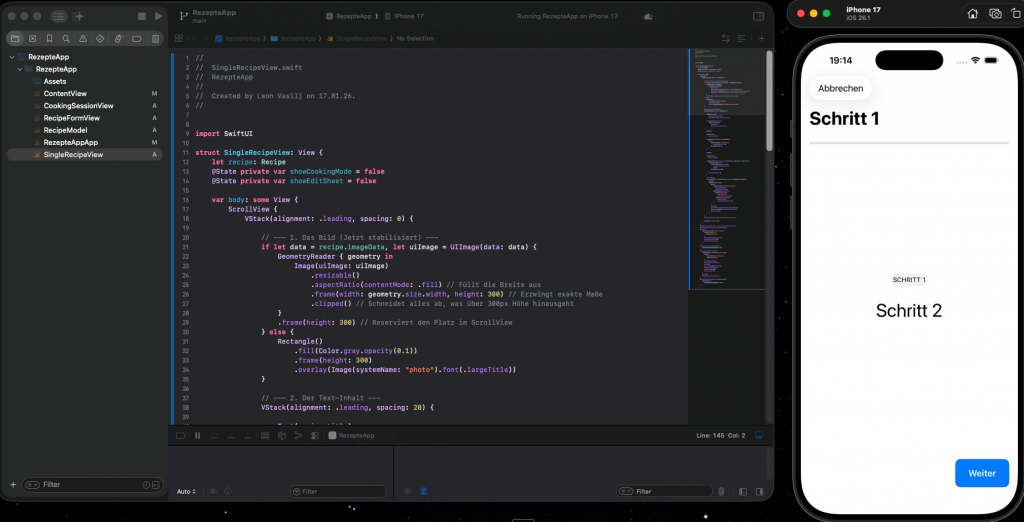Rotate the Simulator device icon
The image size is (1024, 522).
click(x=1016, y=13)
